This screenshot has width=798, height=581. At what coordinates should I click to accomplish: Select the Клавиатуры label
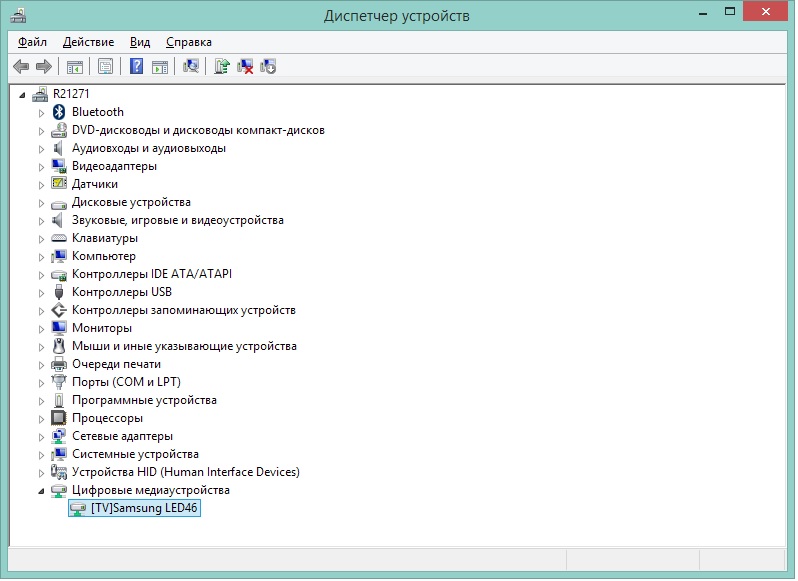105,238
